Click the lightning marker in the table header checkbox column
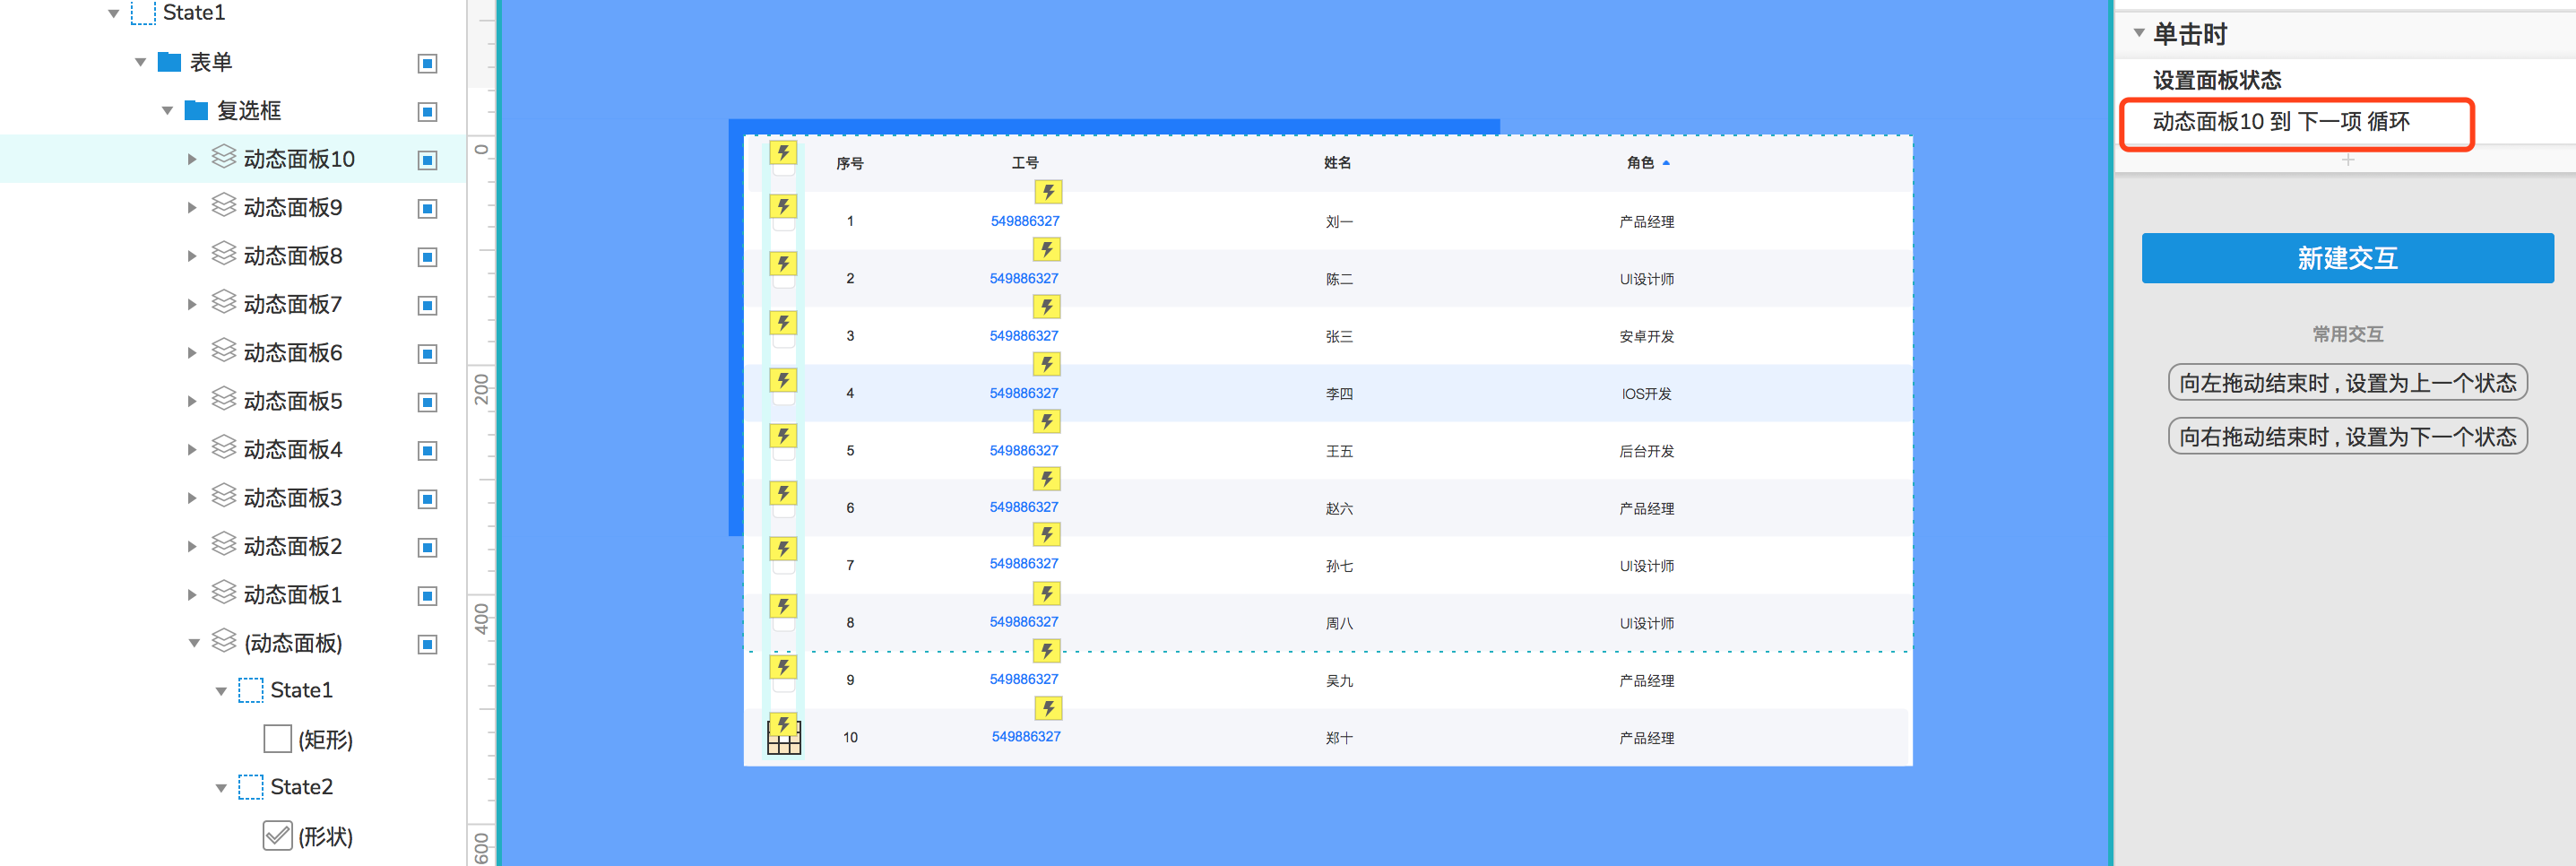The height and width of the screenshot is (866, 2576). click(783, 153)
